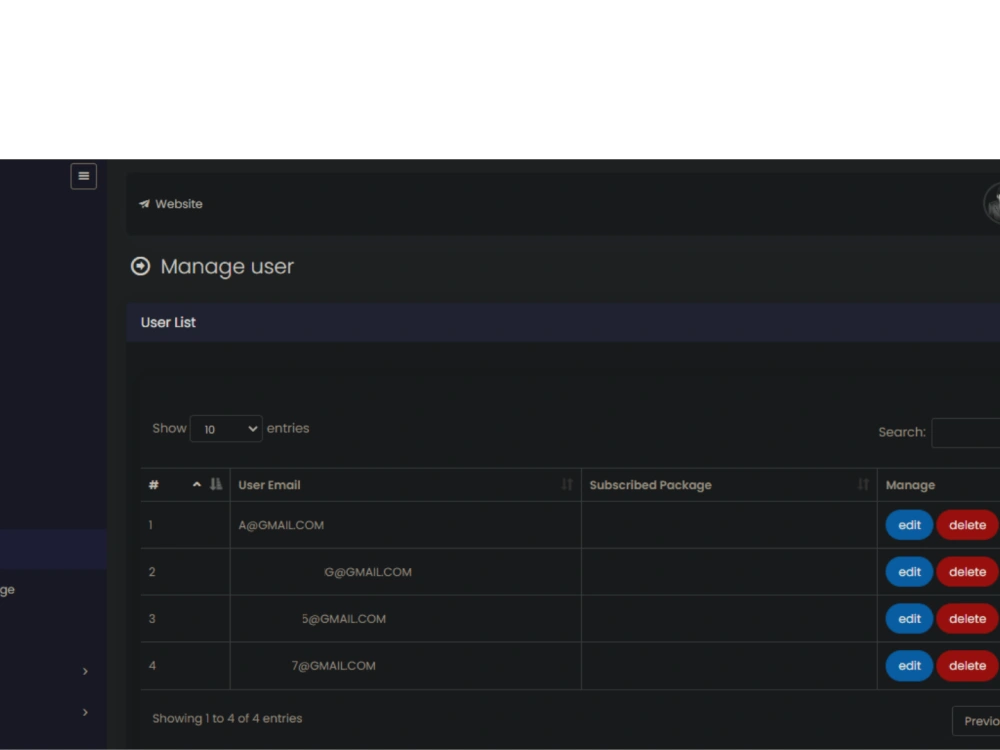Select the 5@GMAIL.COM email cell
Viewport: 1000px width, 750px height.
[406, 619]
